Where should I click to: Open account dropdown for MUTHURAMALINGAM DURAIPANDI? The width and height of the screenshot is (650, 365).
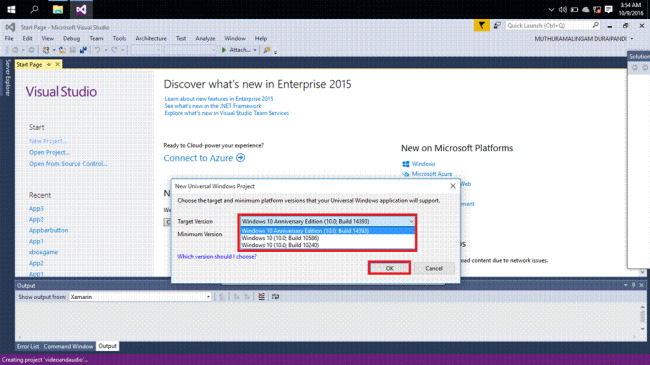click(x=632, y=39)
